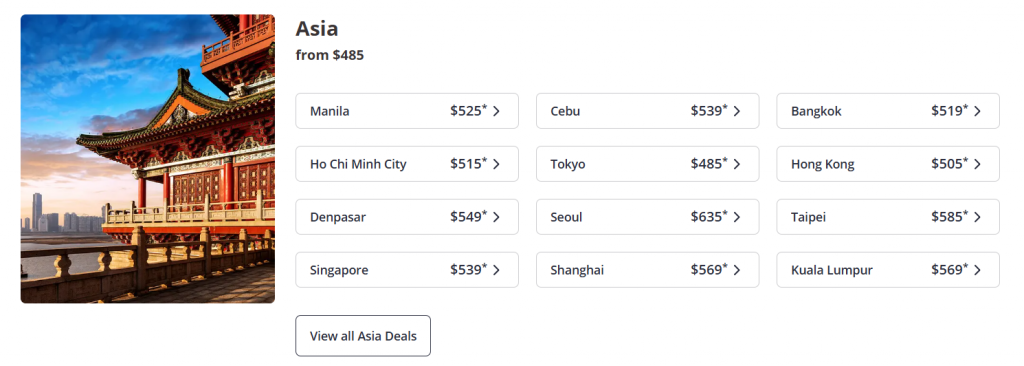Click the arrow icon beside Bangkok $519
The width and height of the screenshot is (1024, 366).
click(977, 111)
